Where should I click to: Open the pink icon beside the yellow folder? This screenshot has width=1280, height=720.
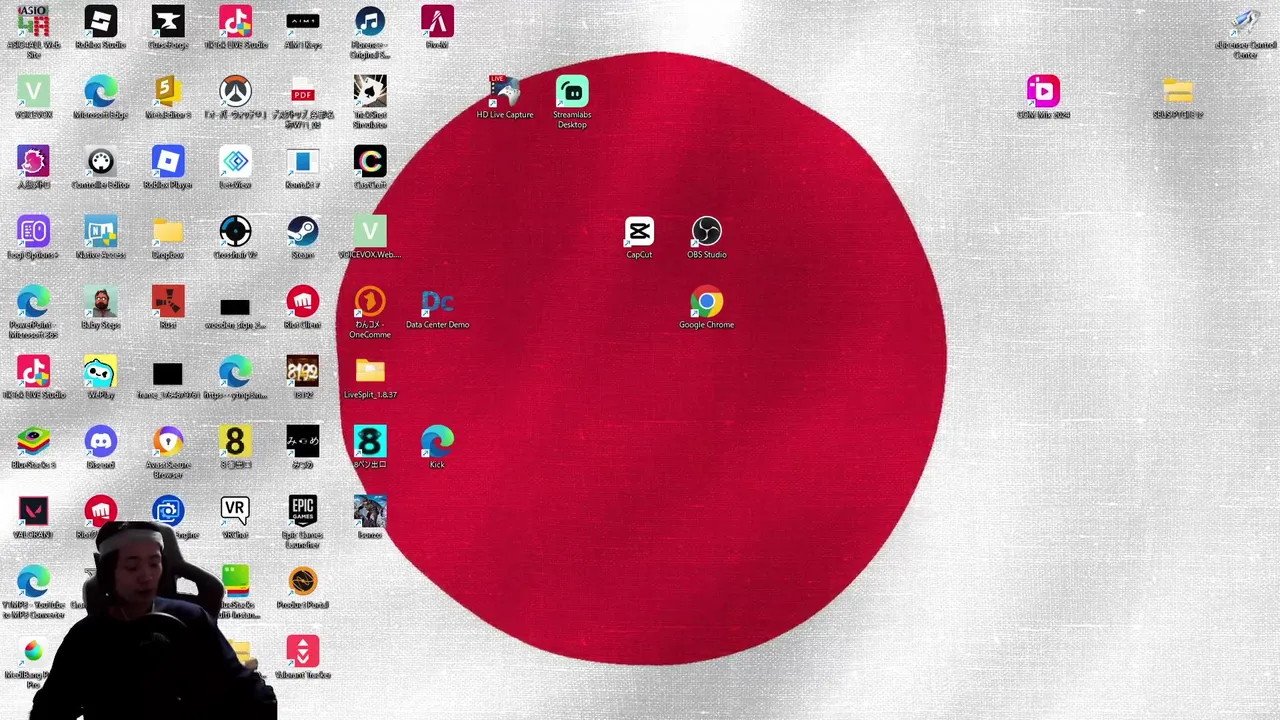1043,92
